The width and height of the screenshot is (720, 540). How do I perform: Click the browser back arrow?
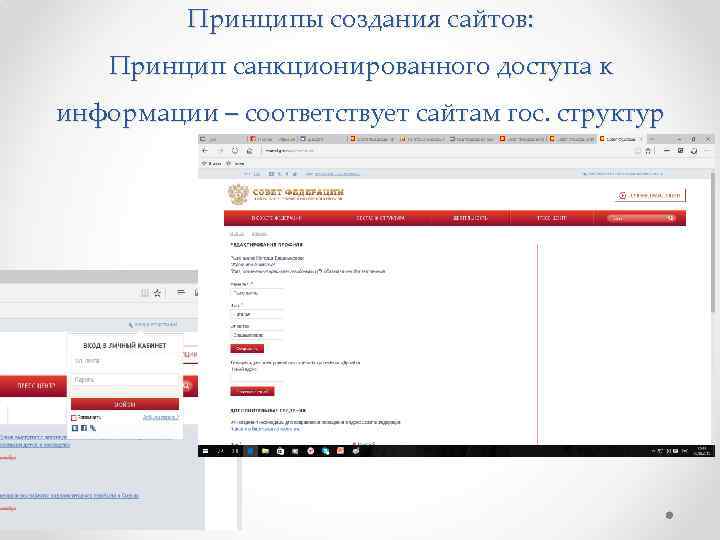pos(205,150)
